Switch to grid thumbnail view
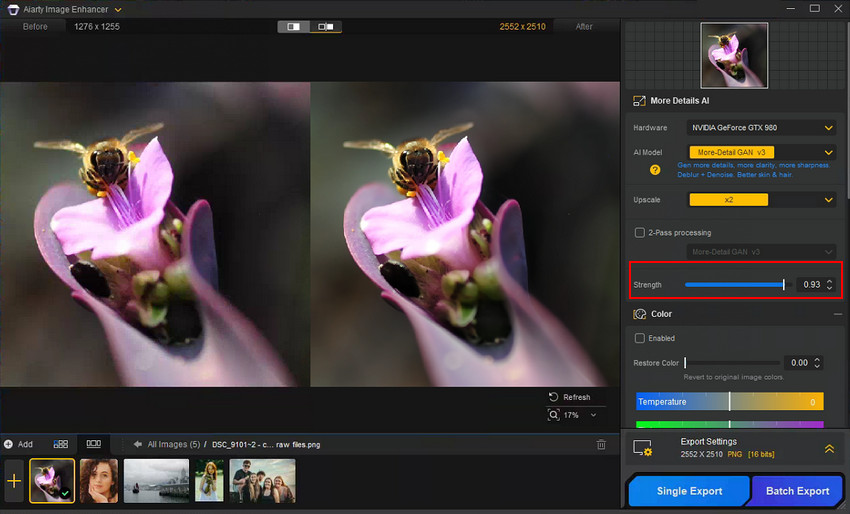The height and width of the screenshot is (514, 850). (x=61, y=444)
